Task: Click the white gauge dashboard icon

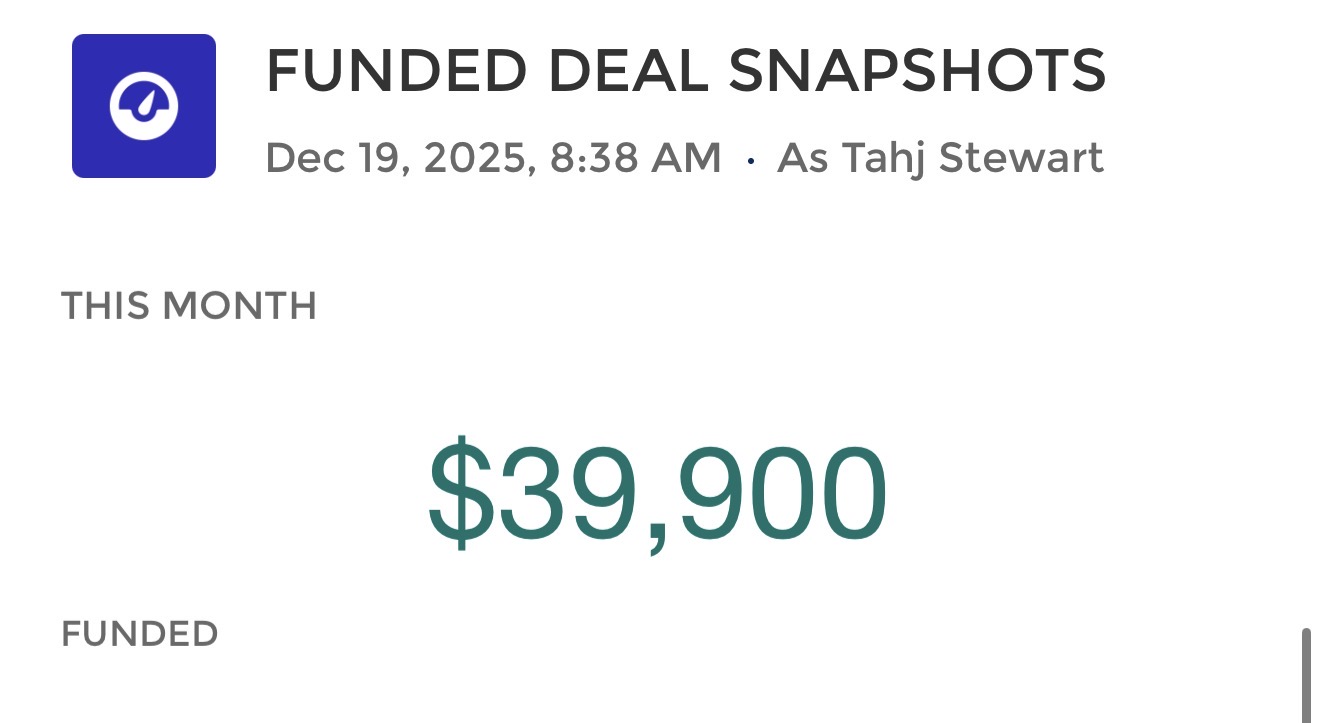Action: [144, 106]
